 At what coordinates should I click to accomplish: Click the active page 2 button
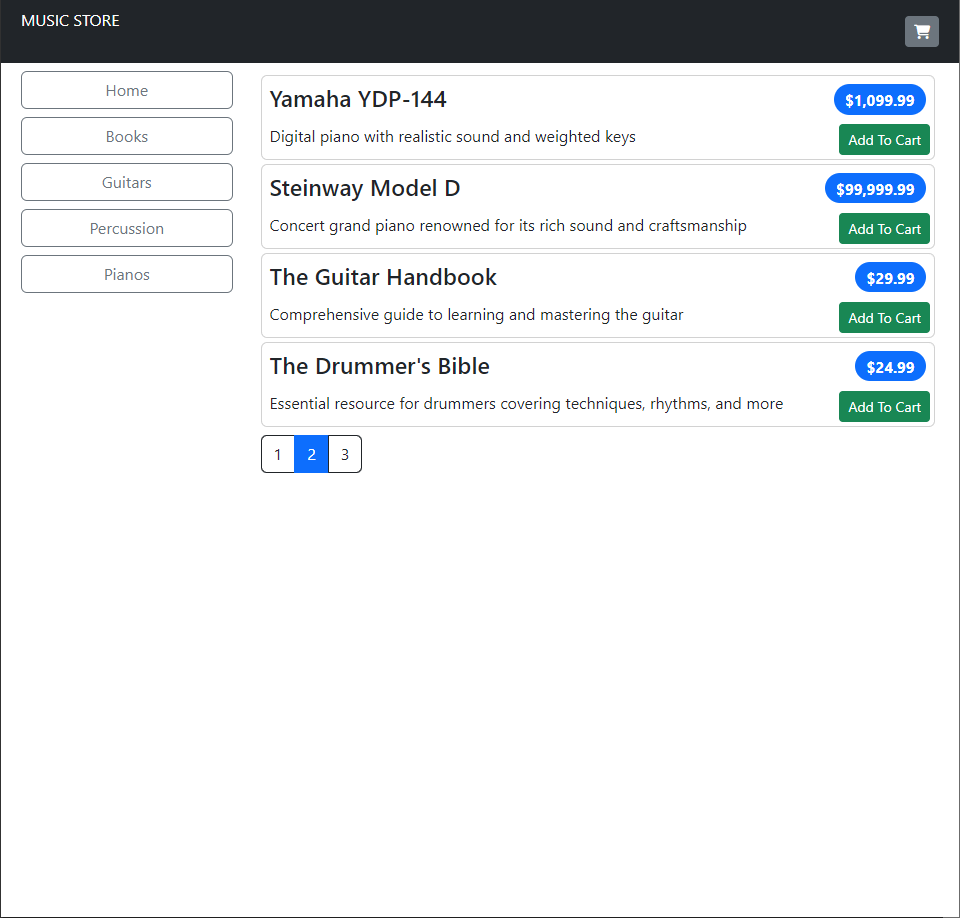[x=311, y=454]
